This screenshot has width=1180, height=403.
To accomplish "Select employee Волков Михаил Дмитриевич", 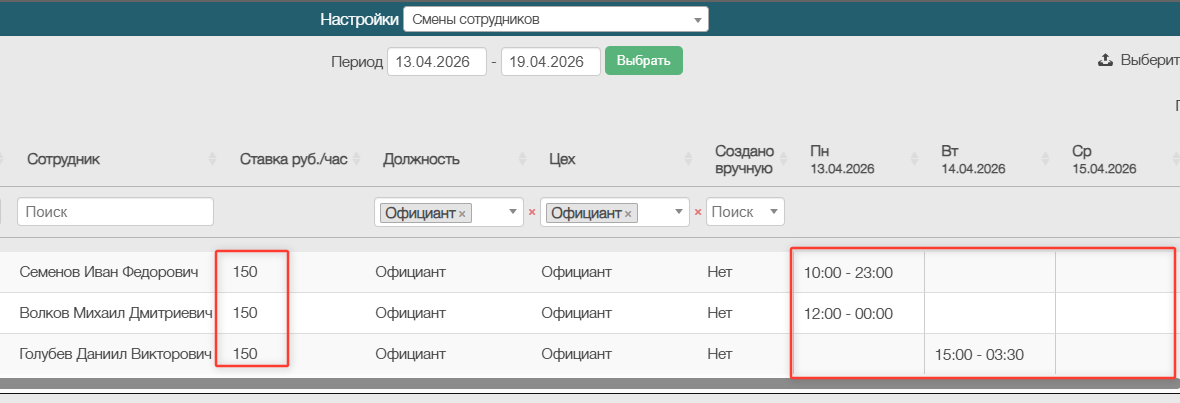I will coord(116,313).
